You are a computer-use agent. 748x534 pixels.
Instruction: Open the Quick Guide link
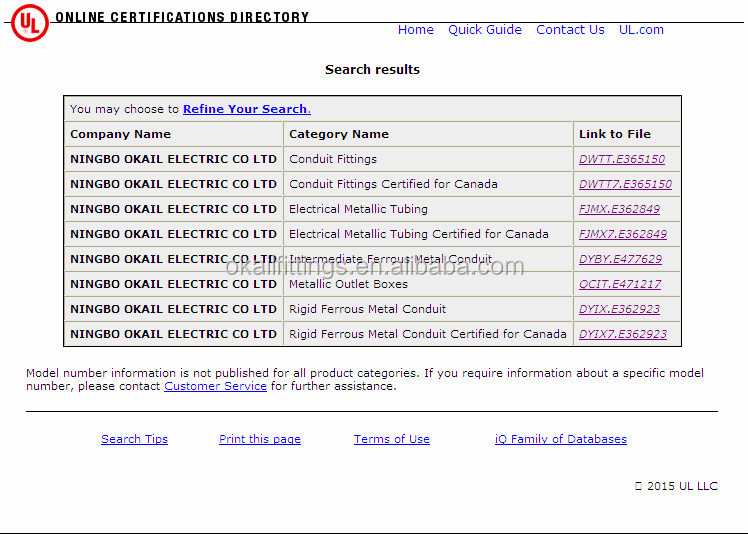(485, 30)
